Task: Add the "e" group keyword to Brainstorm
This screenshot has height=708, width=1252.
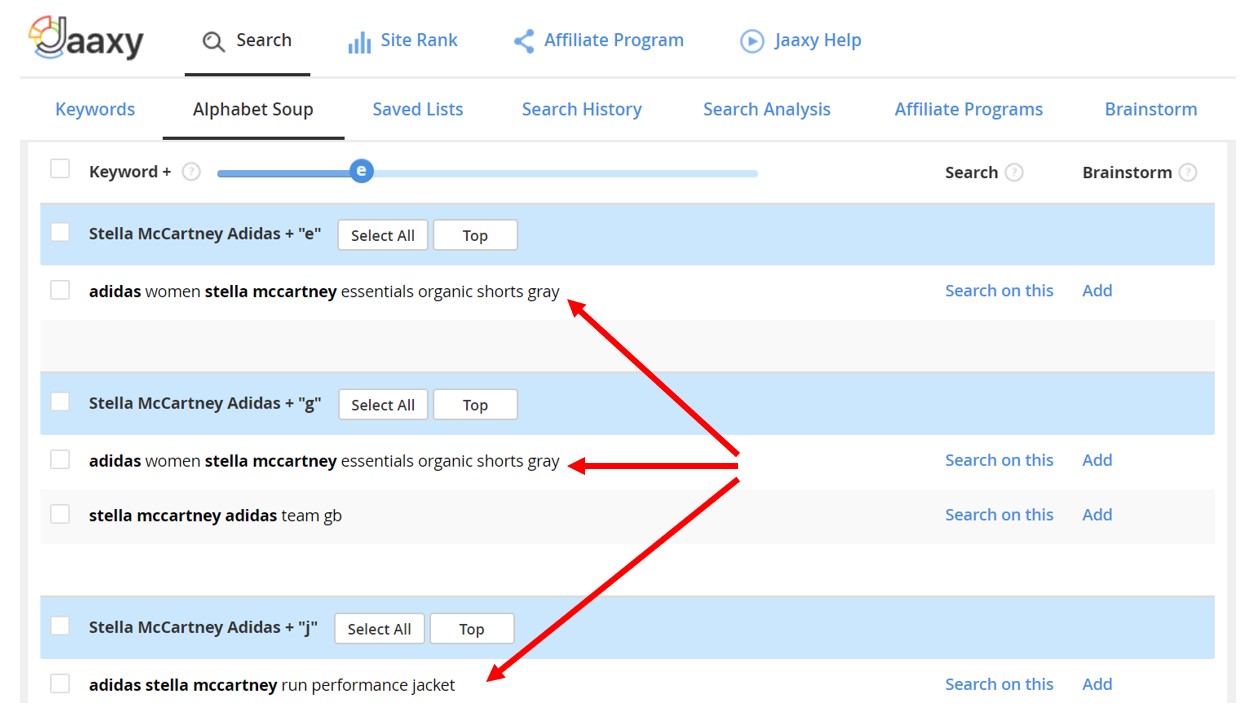Action: point(1097,291)
